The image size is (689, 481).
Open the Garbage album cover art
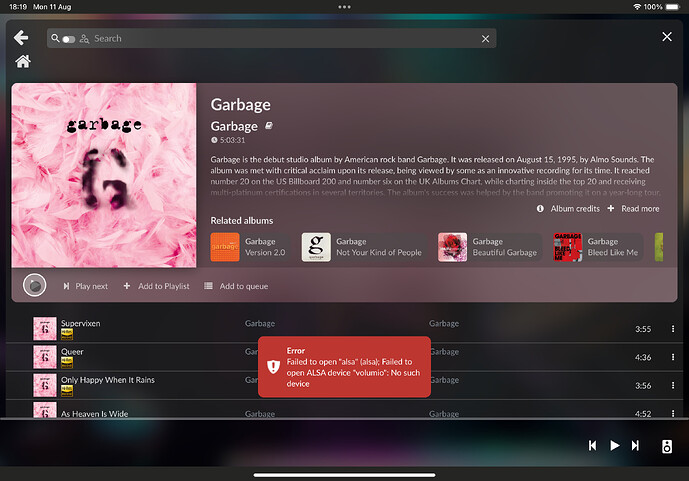(104, 175)
